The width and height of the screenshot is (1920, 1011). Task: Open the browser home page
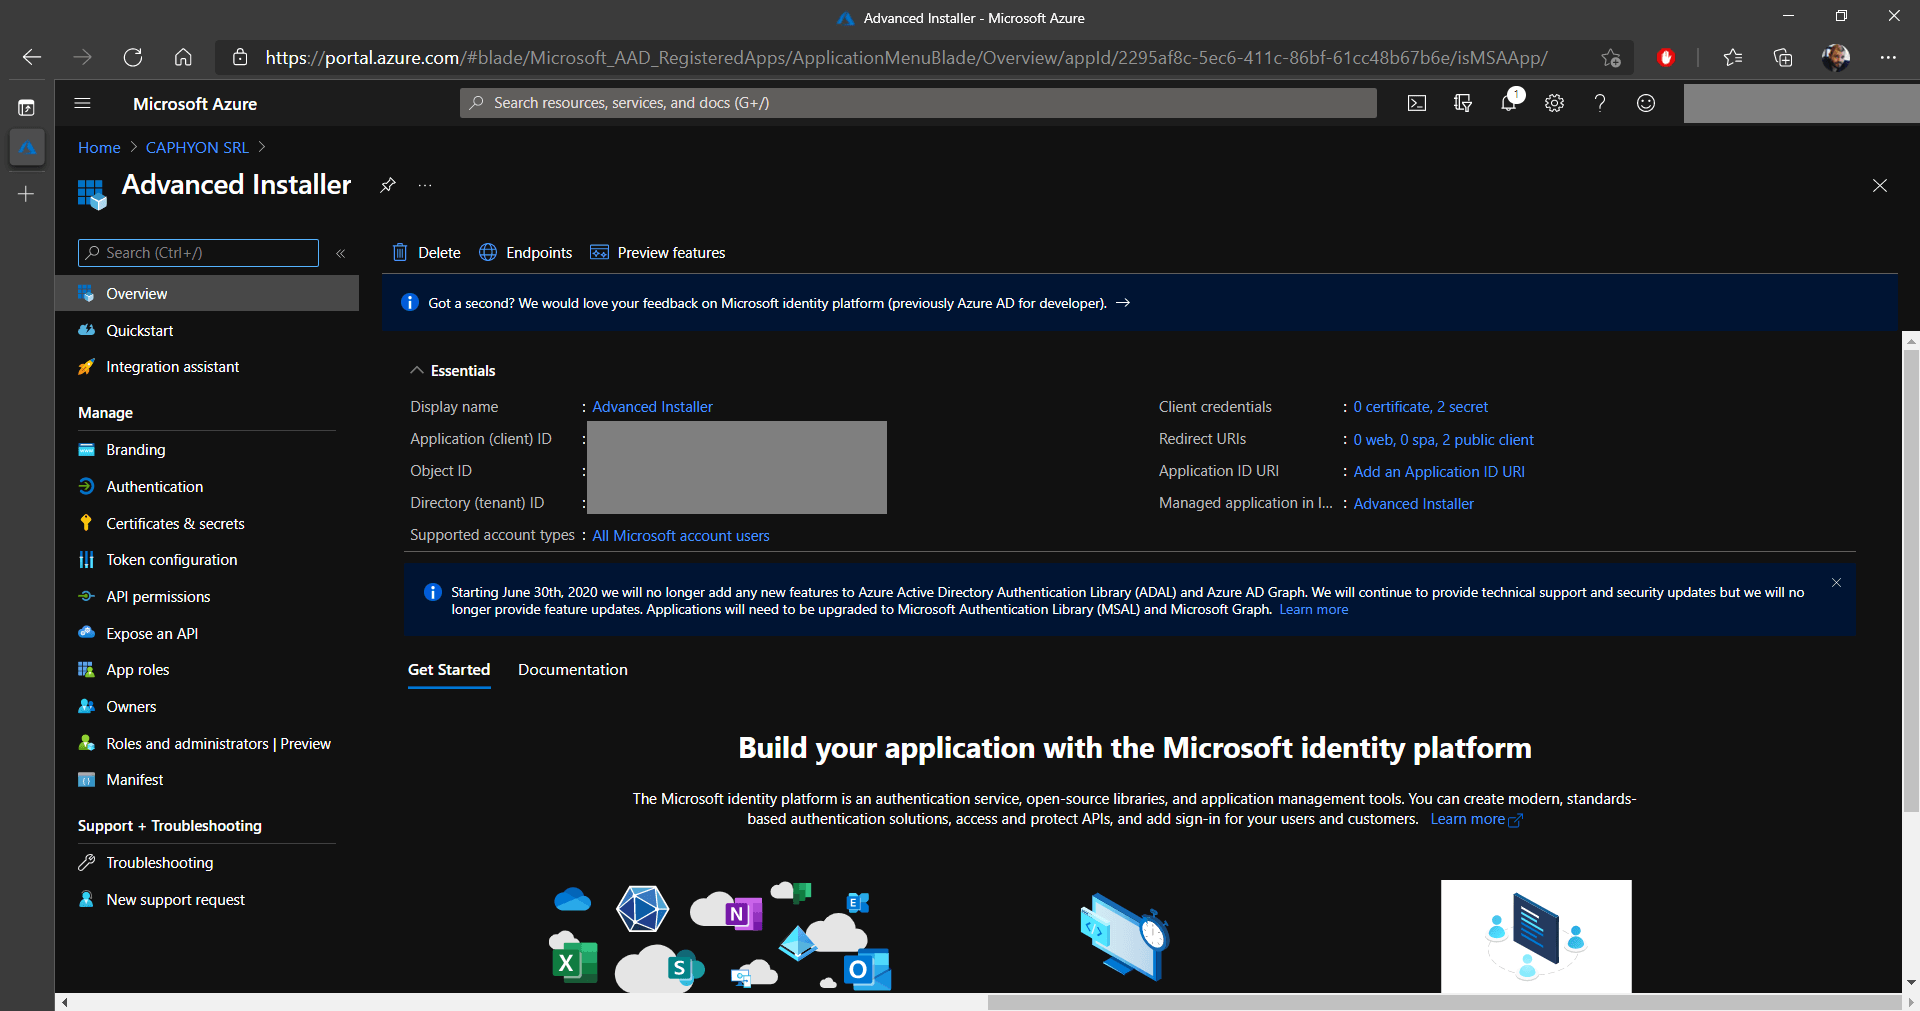point(183,57)
